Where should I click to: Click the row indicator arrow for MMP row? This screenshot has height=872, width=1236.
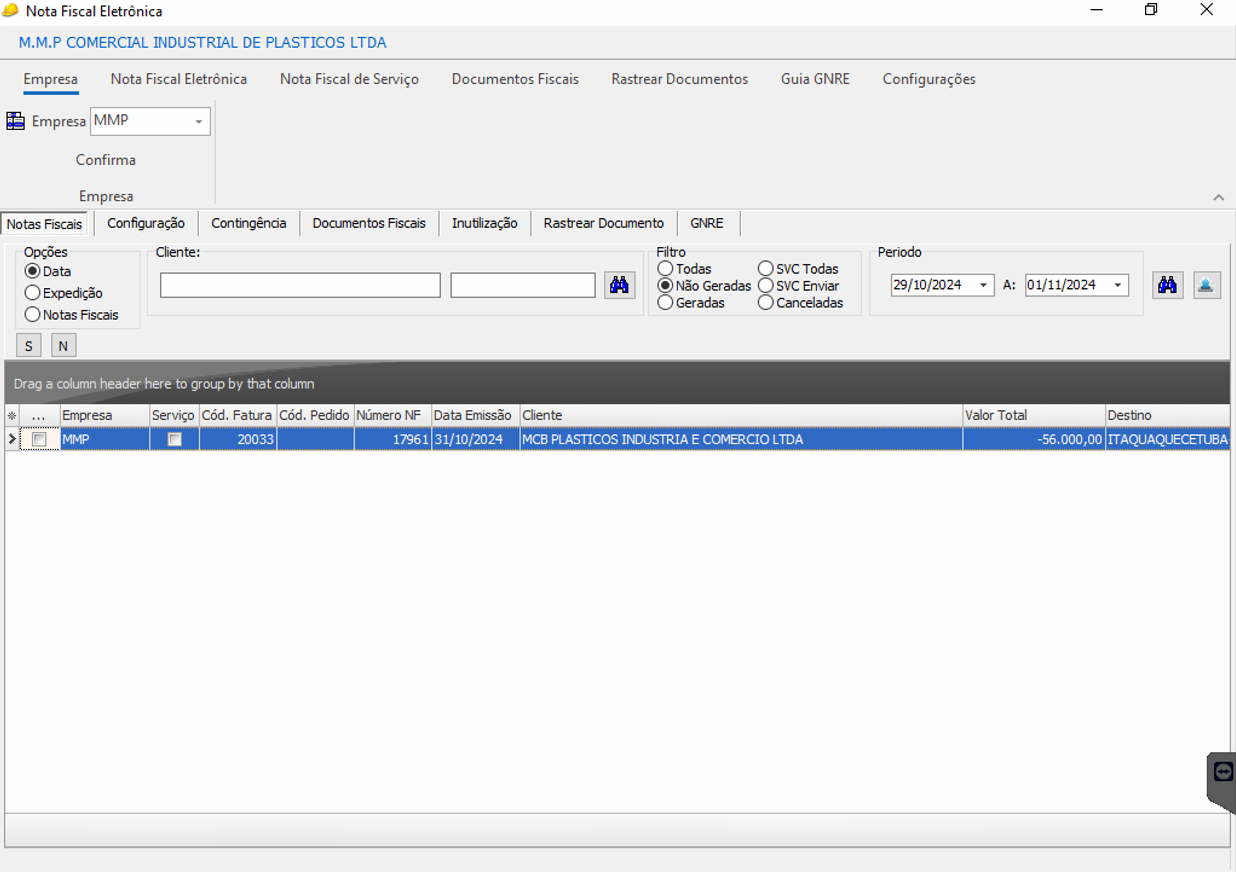click(x=12, y=439)
